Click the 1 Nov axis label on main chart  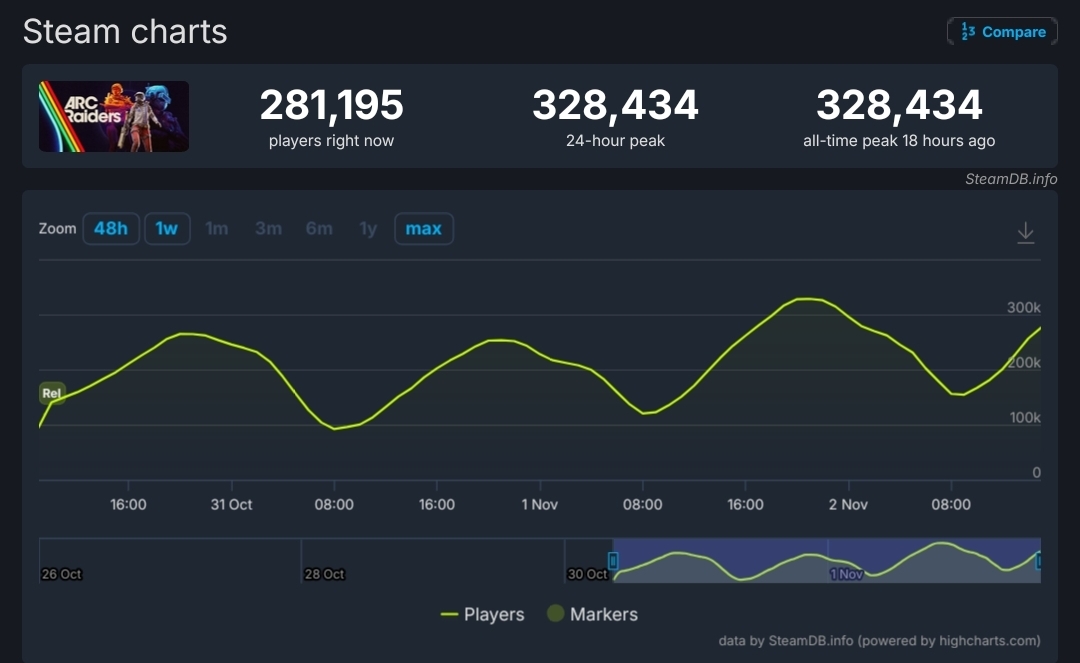[539, 505]
